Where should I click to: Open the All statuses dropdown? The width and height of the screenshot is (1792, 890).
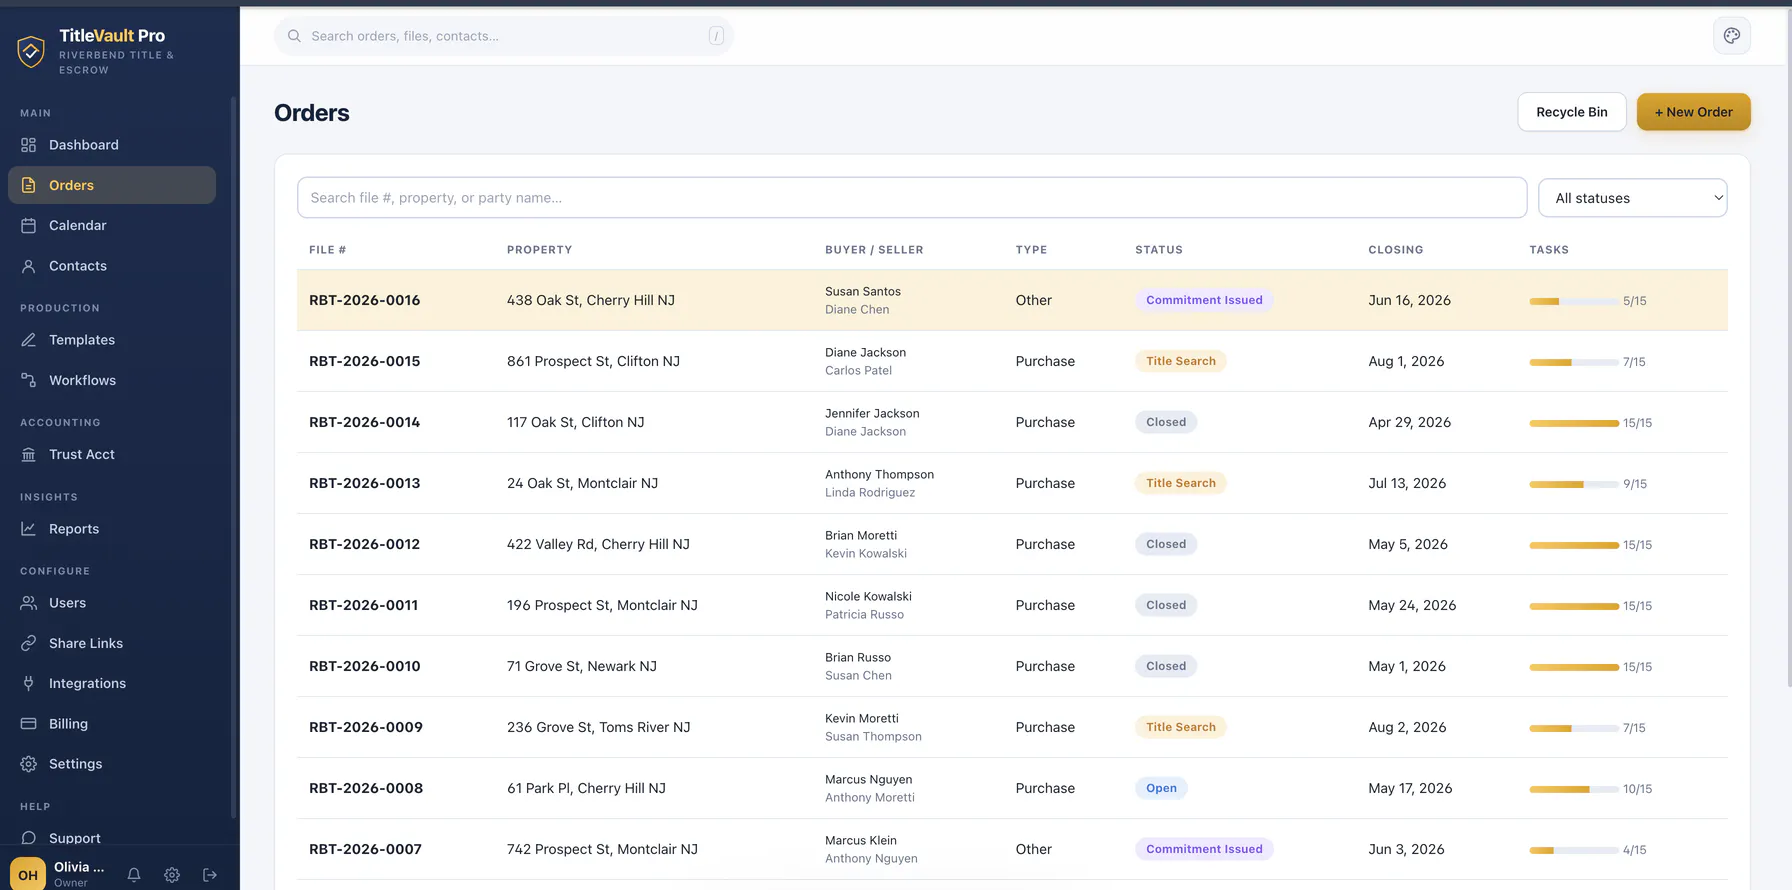coord(1632,198)
